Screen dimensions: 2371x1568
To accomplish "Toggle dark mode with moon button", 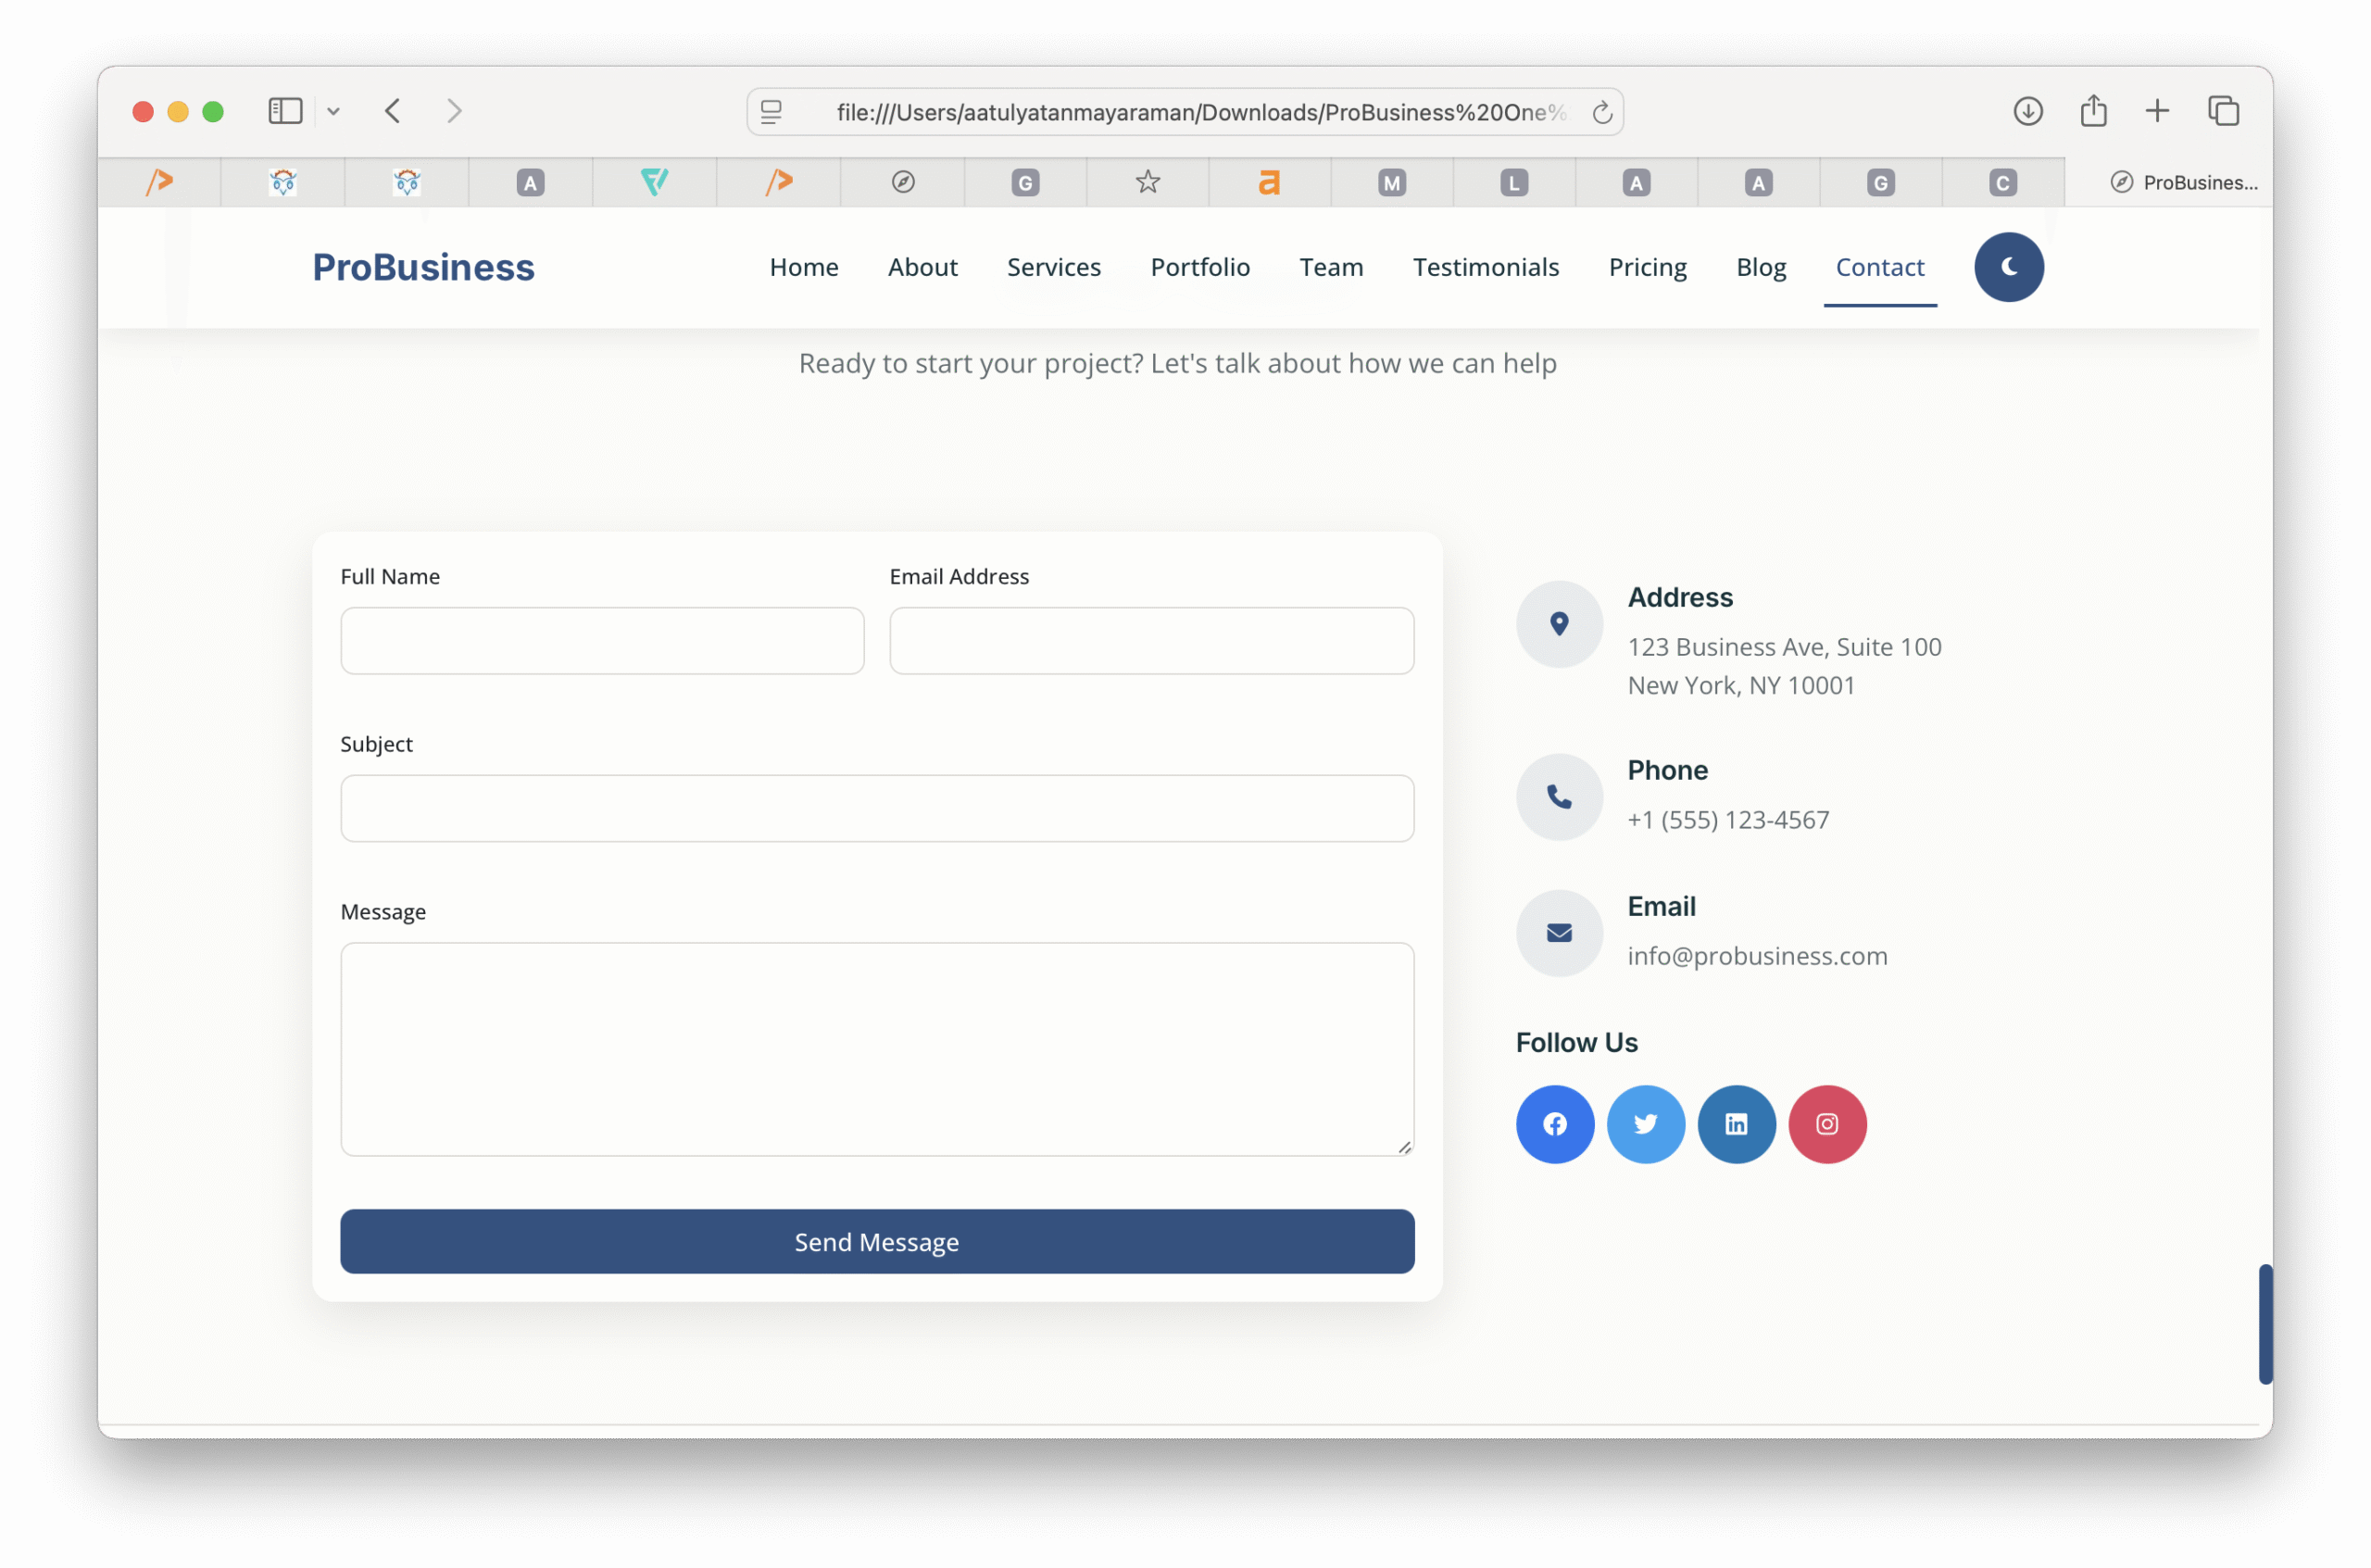I will (2008, 267).
